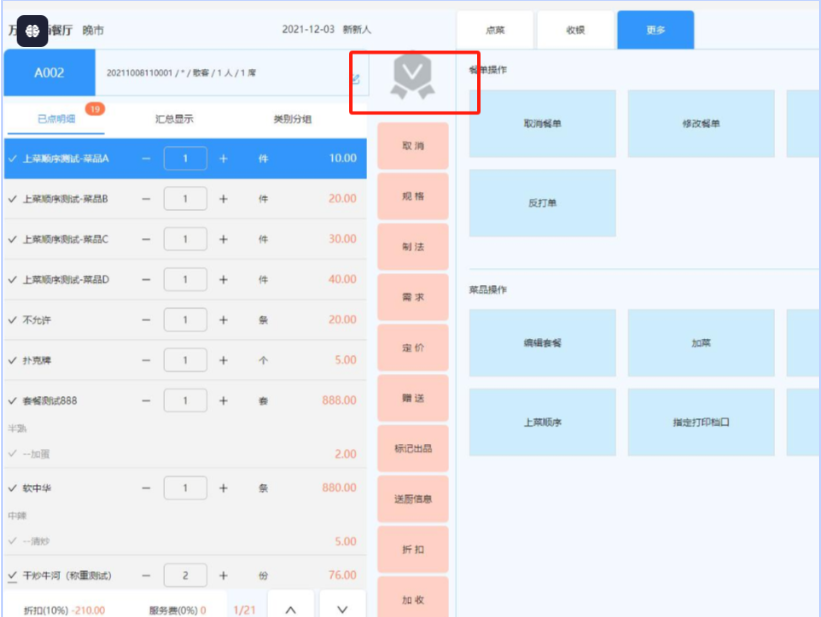This screenshot has height=617, width=821.
Task: Click minus icon on 扑克牌 row
Action: tap(146, 360)
